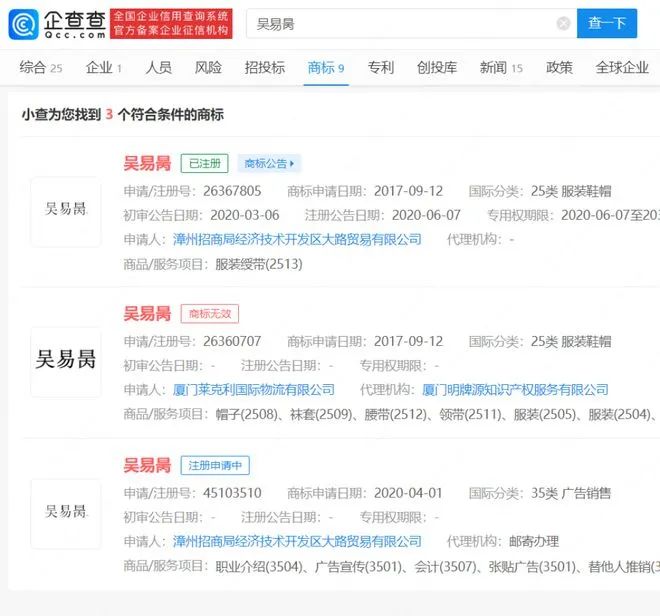Screen dimensions: 660x616
Task: Click the 注册申请中 status tag
Action: [x=215, y=465]
